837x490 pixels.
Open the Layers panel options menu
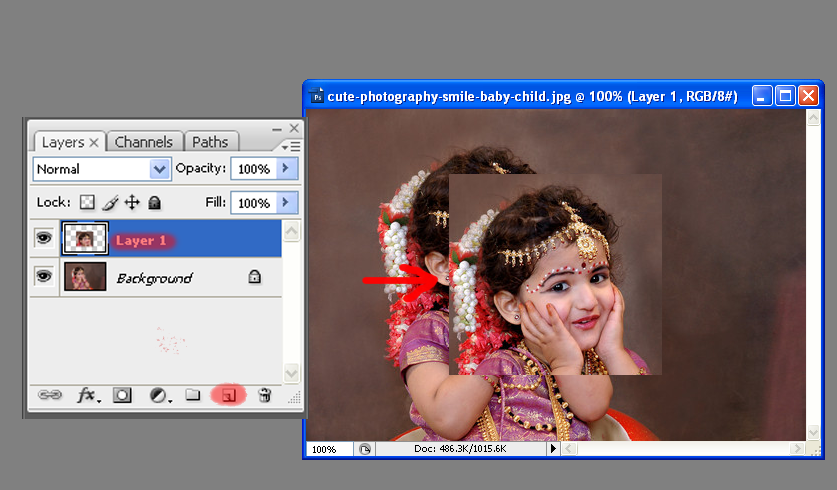click(290, 146)
